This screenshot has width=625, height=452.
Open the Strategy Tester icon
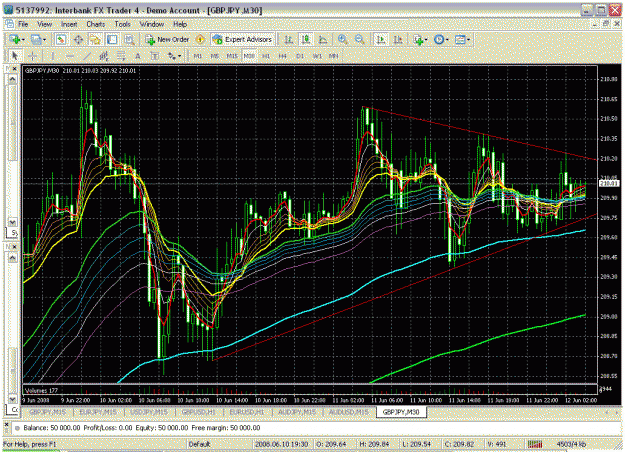(129, 39)
